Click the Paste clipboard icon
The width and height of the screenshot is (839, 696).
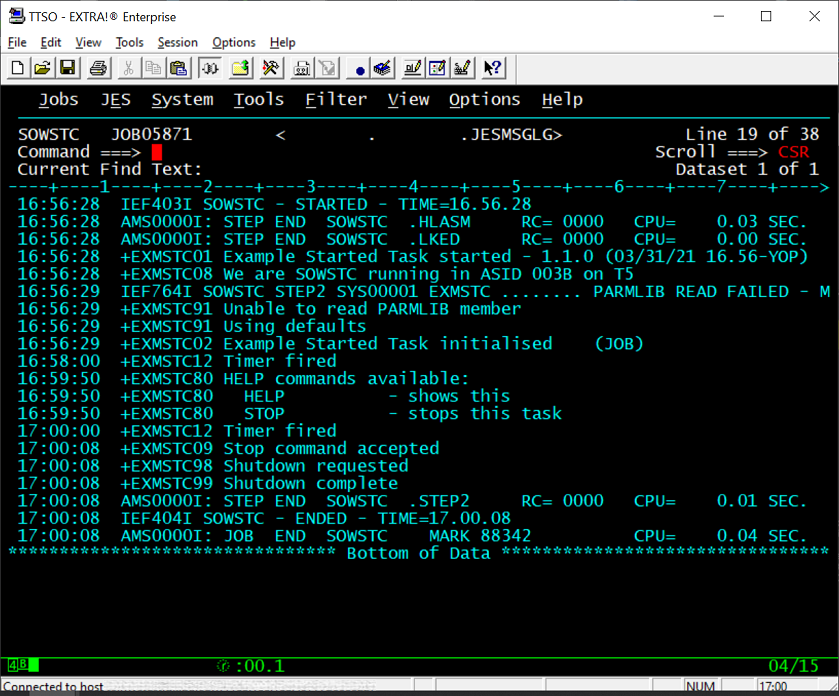pos(178,68)
